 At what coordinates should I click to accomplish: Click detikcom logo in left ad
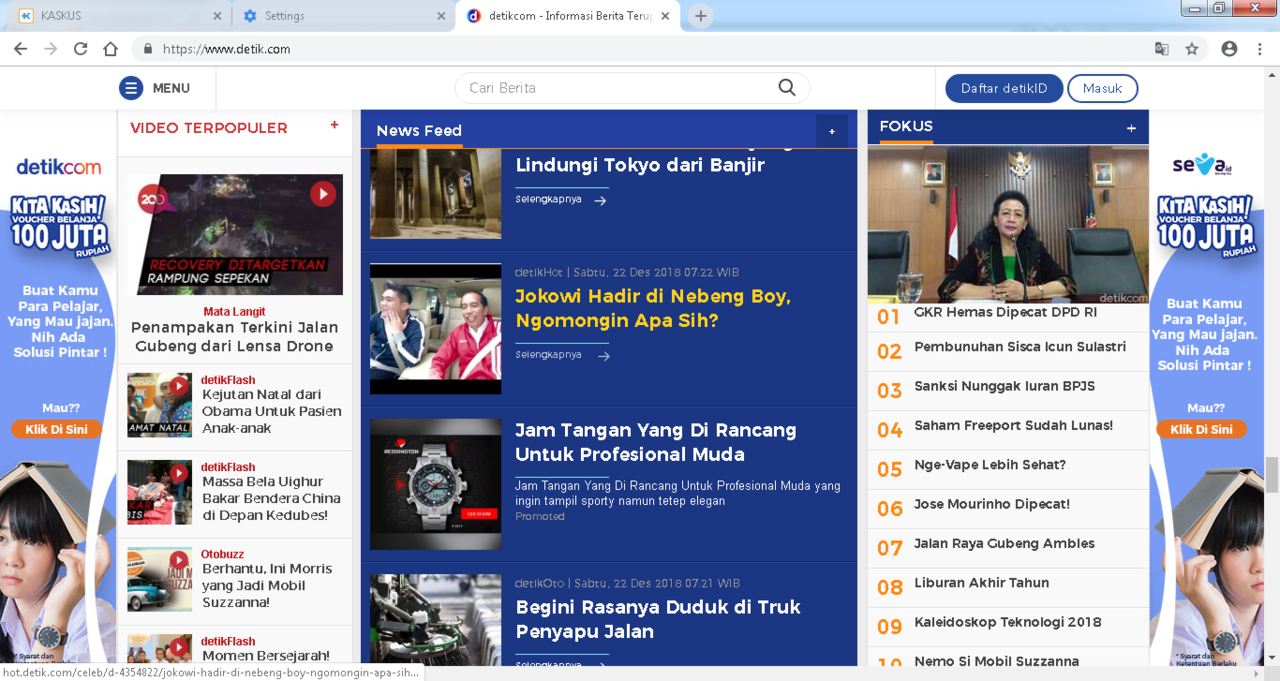pyautogui.click(x=58, y=167)
